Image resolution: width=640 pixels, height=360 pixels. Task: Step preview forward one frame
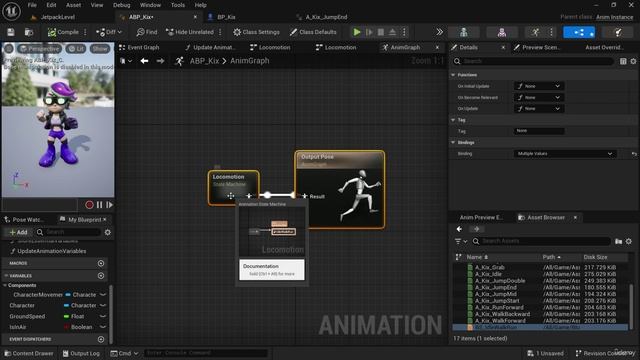point(109,205)
